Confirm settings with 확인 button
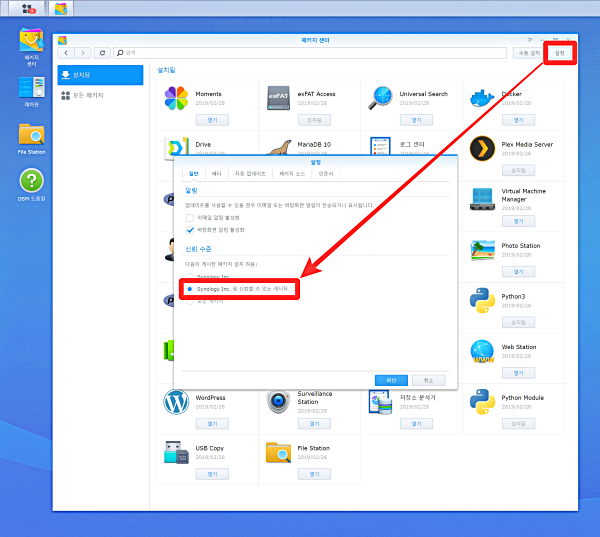This screenshot has height=537, width=600. click(391, 380)
